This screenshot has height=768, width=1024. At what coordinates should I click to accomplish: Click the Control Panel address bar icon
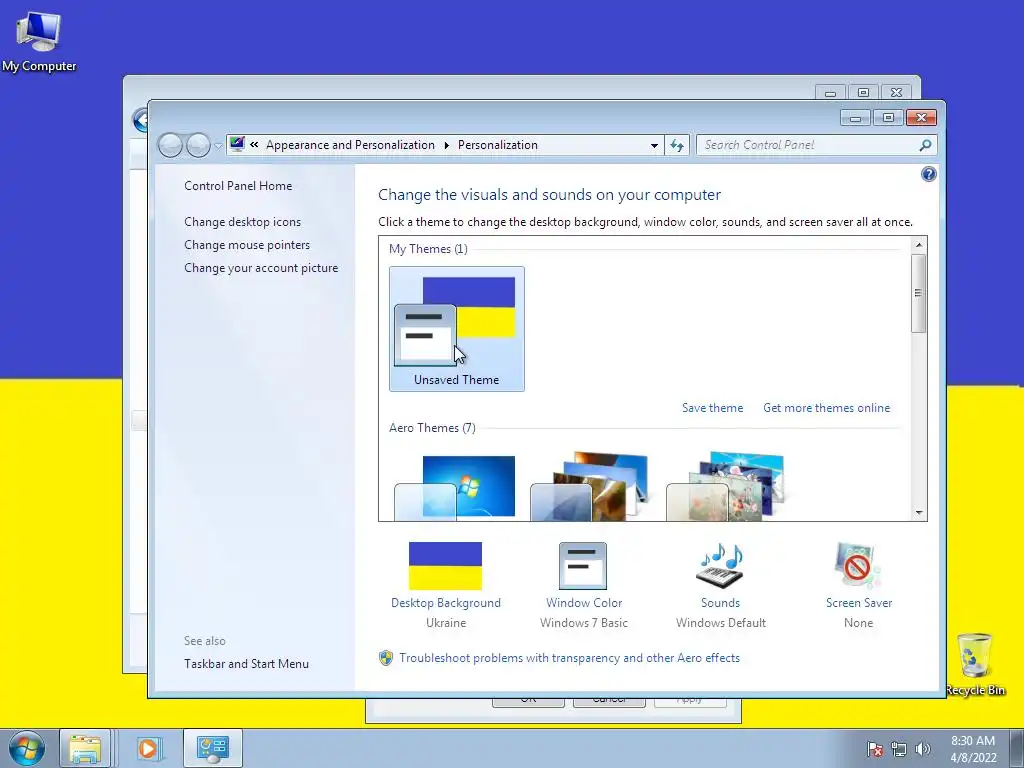pos(237,144)
